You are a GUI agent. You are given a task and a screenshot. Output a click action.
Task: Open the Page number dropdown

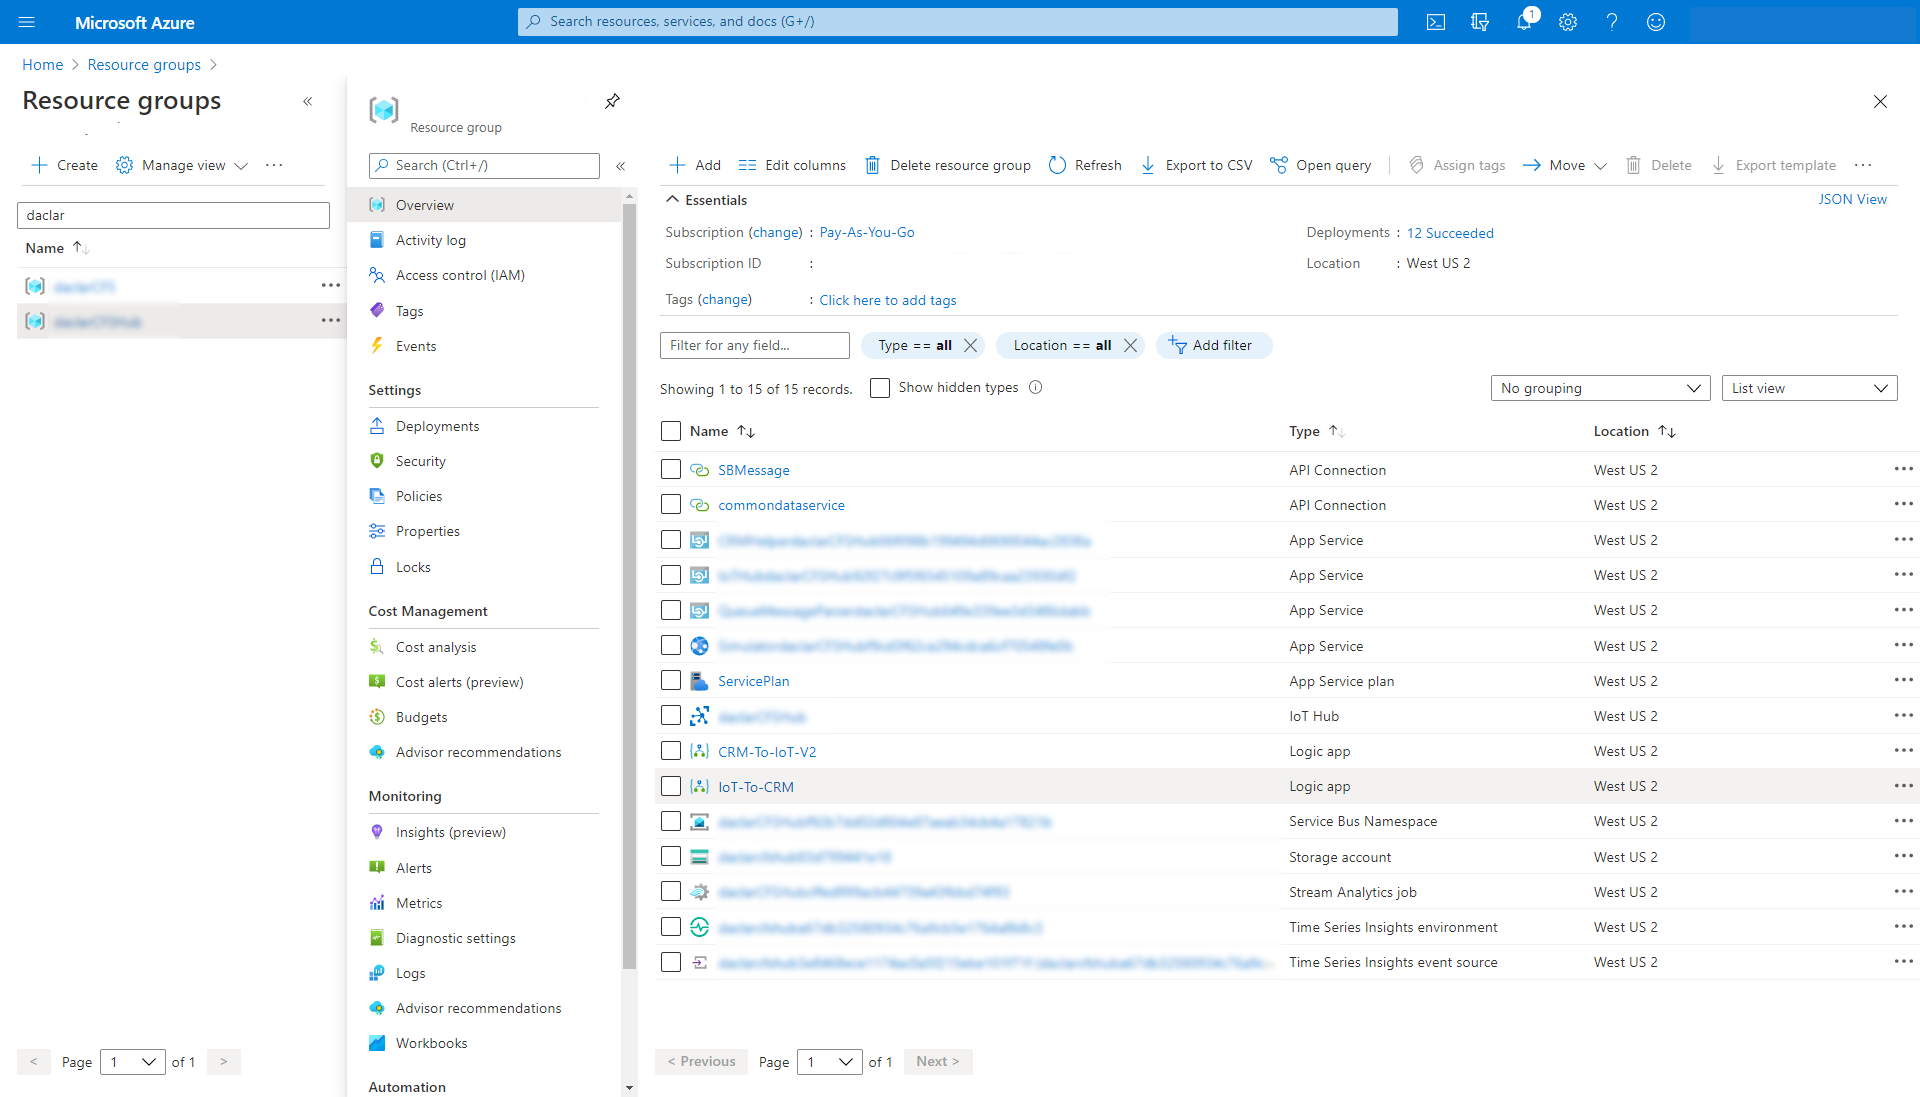[x=828, y=1060]
